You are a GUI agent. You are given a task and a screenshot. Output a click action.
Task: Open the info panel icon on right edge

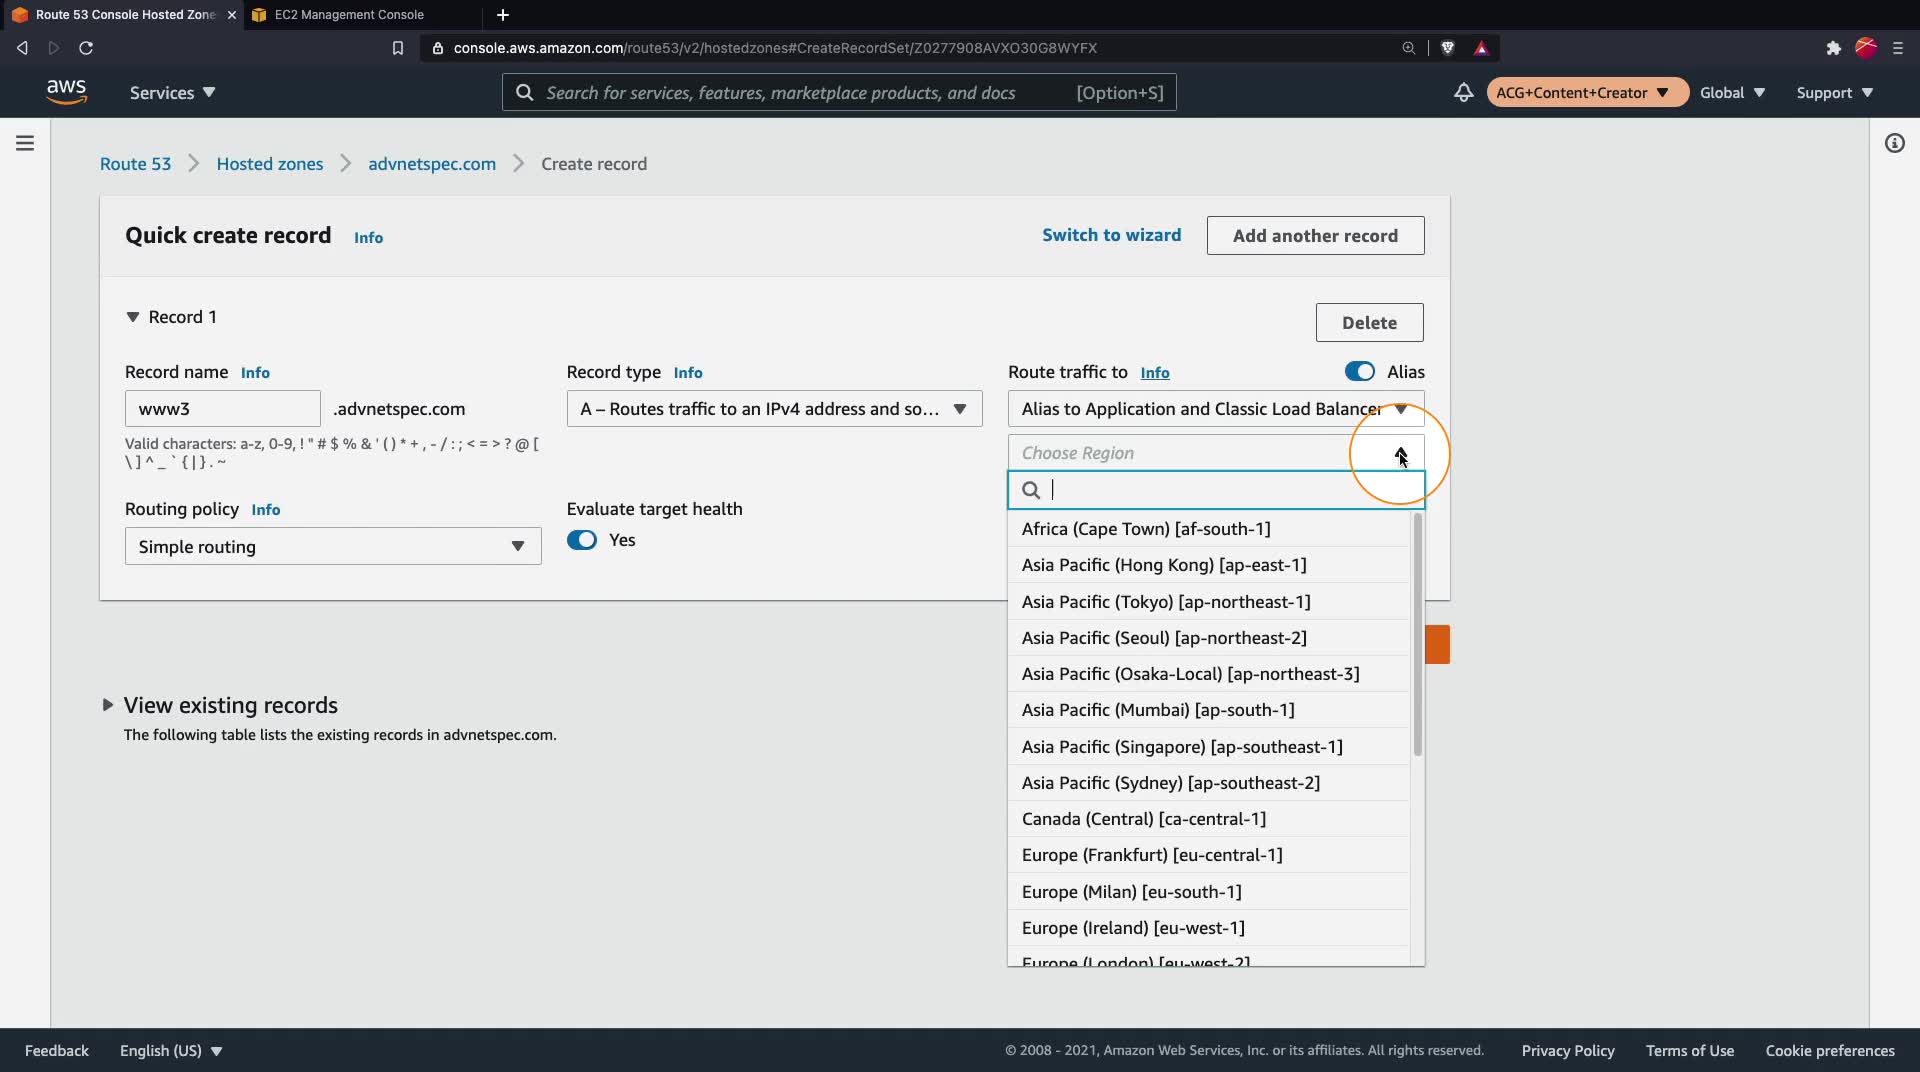[1894, 143]
